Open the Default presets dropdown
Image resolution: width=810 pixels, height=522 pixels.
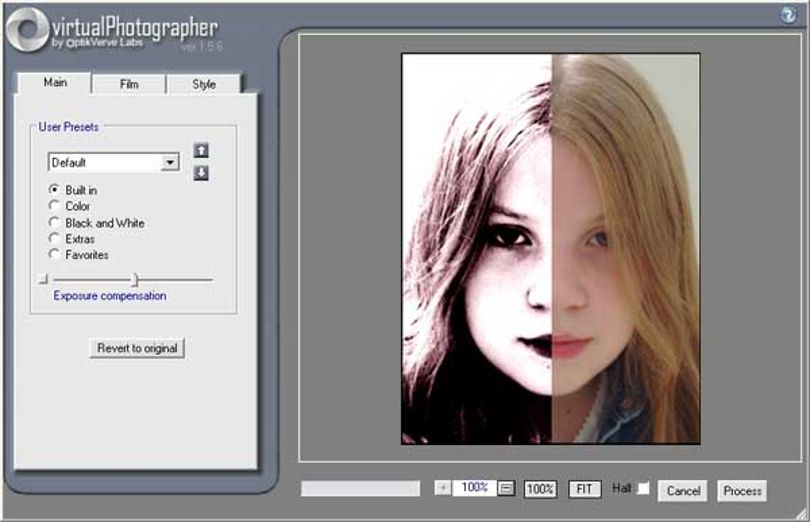pyautogui.click(x=114, y=163)
